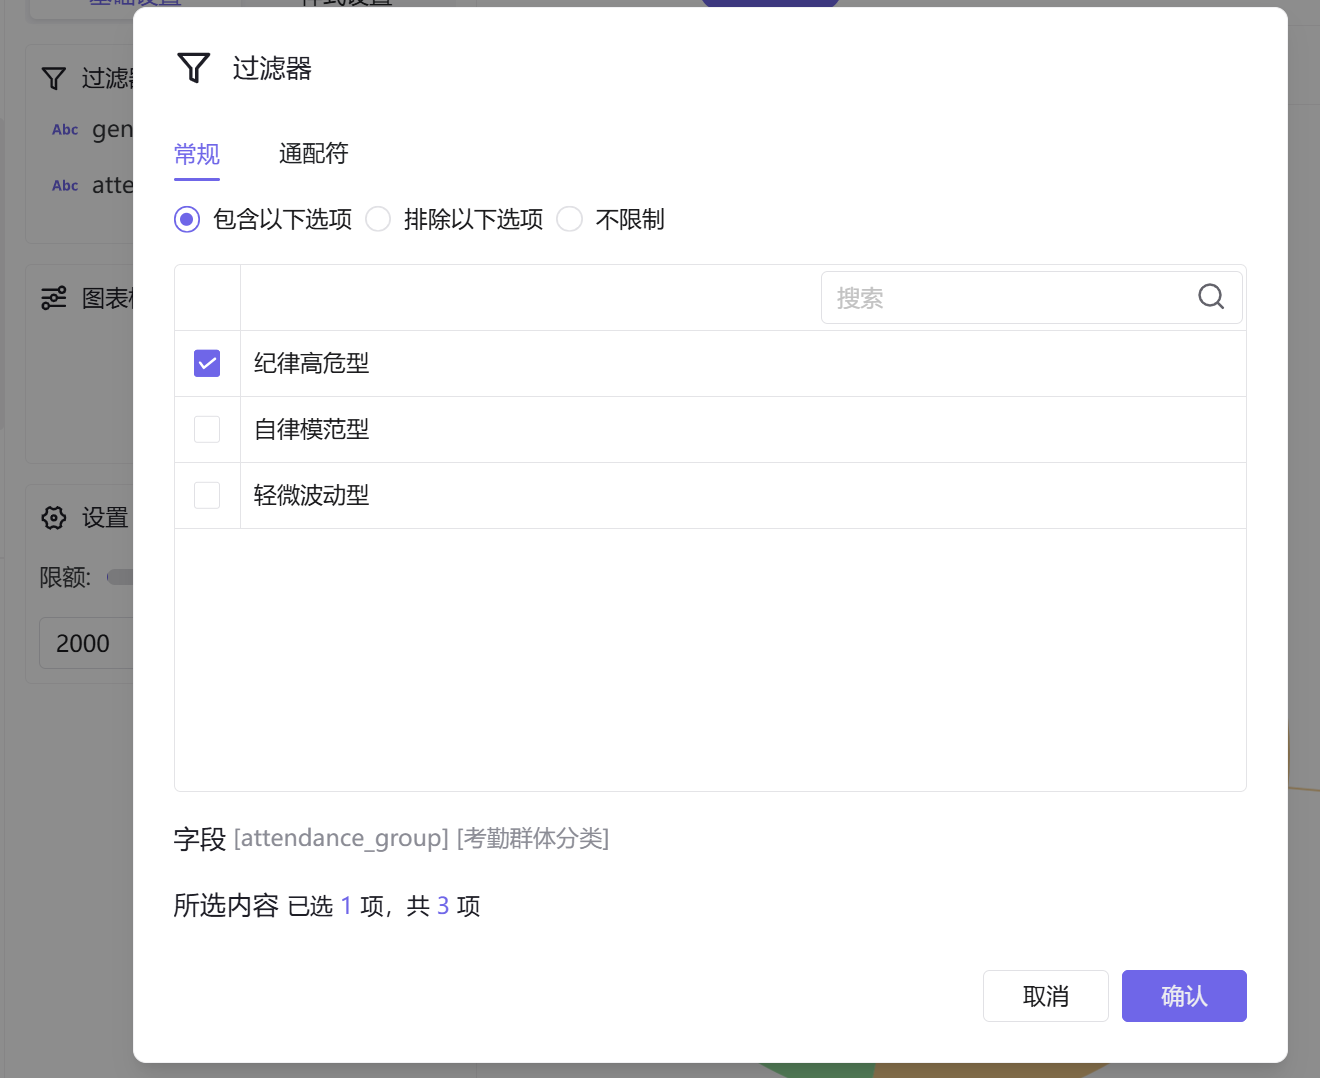1320x1078 pixels.
Task: Click the [attendance_group] field label
Action: click(x=341, y=838)
